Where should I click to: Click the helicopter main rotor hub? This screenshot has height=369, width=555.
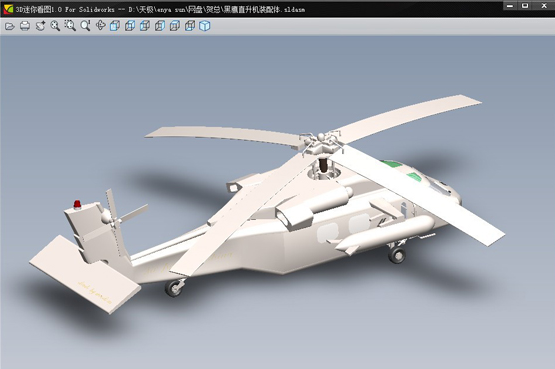pyautogui.click(x=321, y=142)
